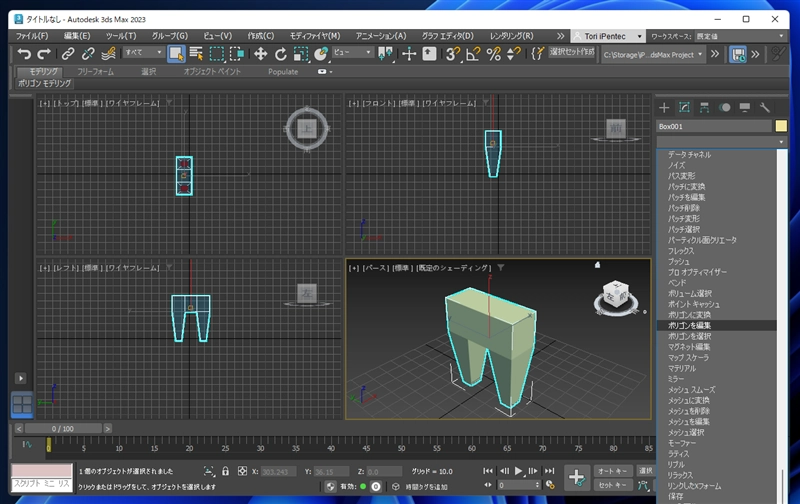Switch to the Populate ribbon tab
This screenshot has width=800, height=504.
click(283, 72)
